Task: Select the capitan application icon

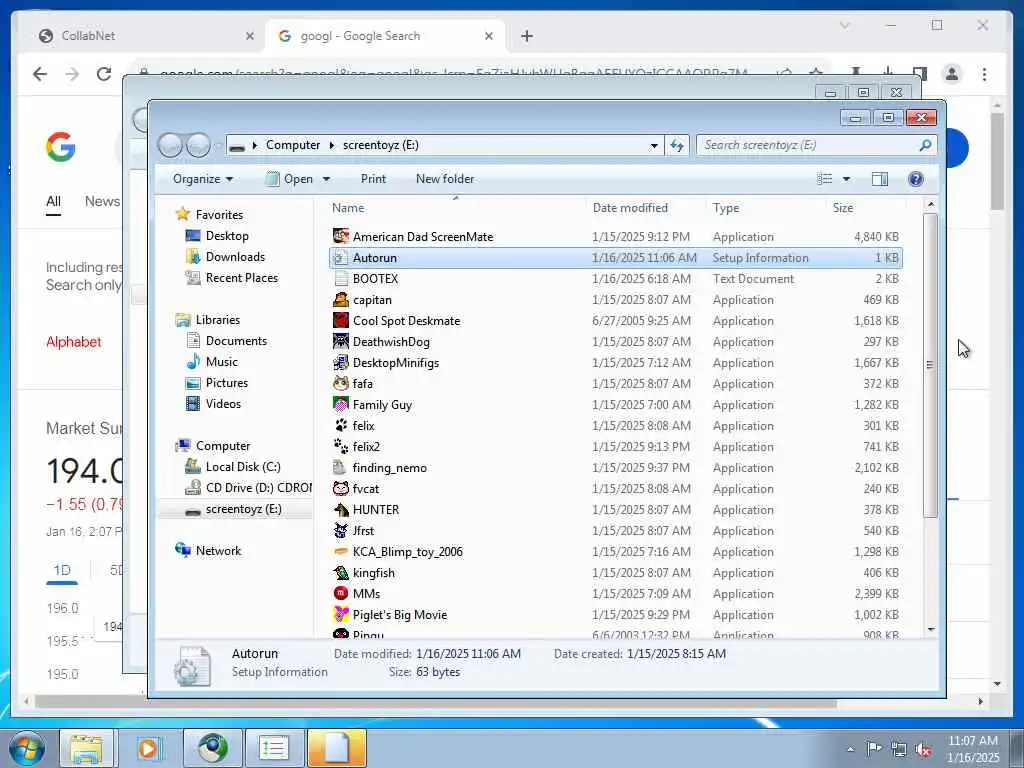Action: pos(340,300)
